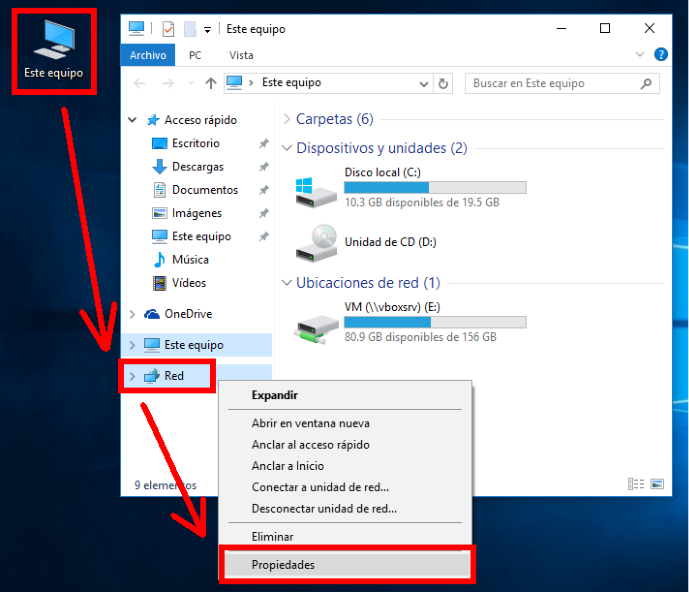This screenshot has height=592, width=689.
Task: Expand the ribbon with chevron arrow
Action: pyautogui.click(x=640, y=54)
